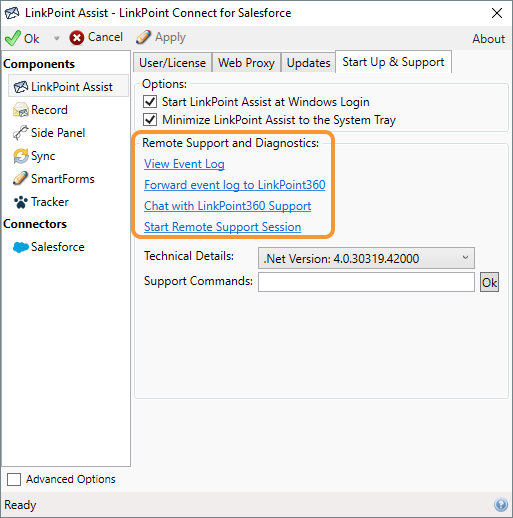Image resolution: width=513 pixels, height=518 pixels.
Task: Click the help question mark icon in status bar
Action: click(x=501, y=505)
